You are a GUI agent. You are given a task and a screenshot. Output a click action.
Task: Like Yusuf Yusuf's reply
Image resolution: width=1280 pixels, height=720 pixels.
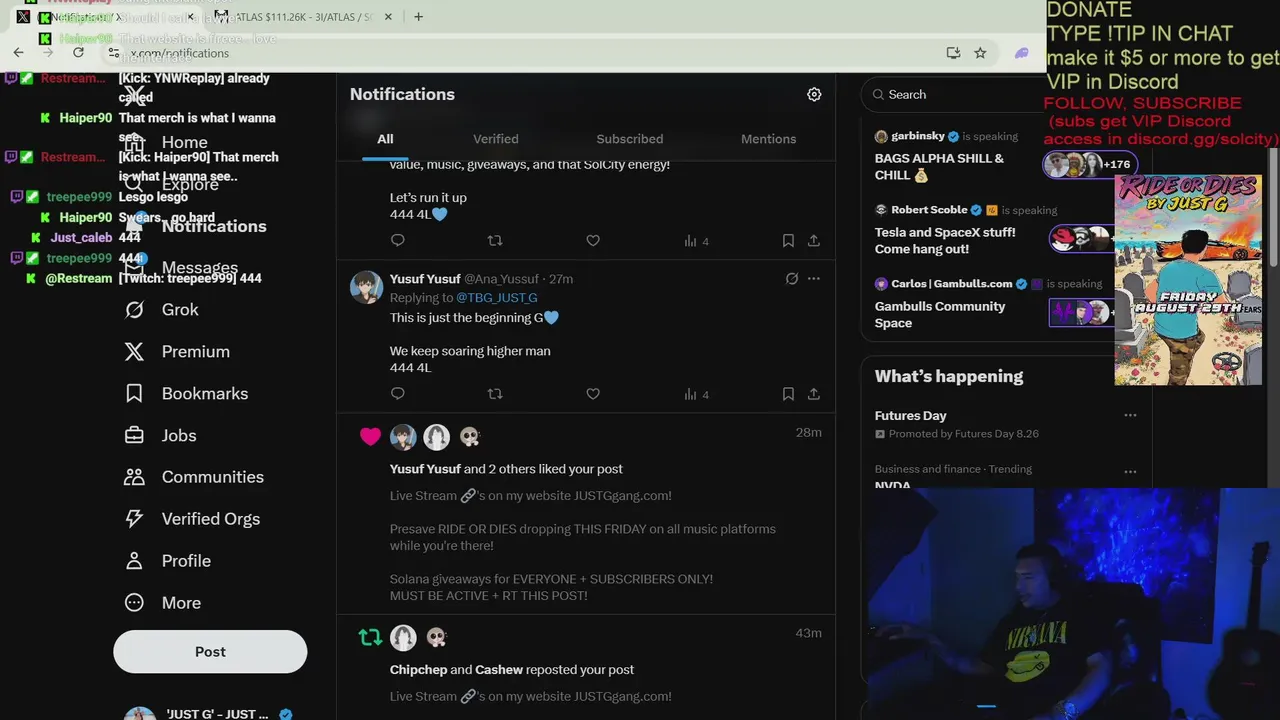point(593,394)
